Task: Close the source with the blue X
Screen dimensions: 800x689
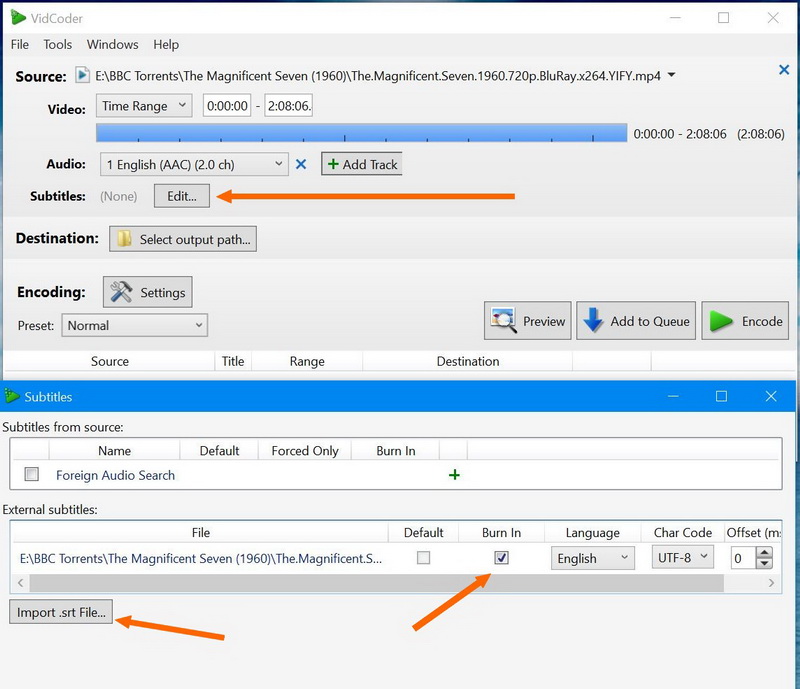Action: [784, 70]
